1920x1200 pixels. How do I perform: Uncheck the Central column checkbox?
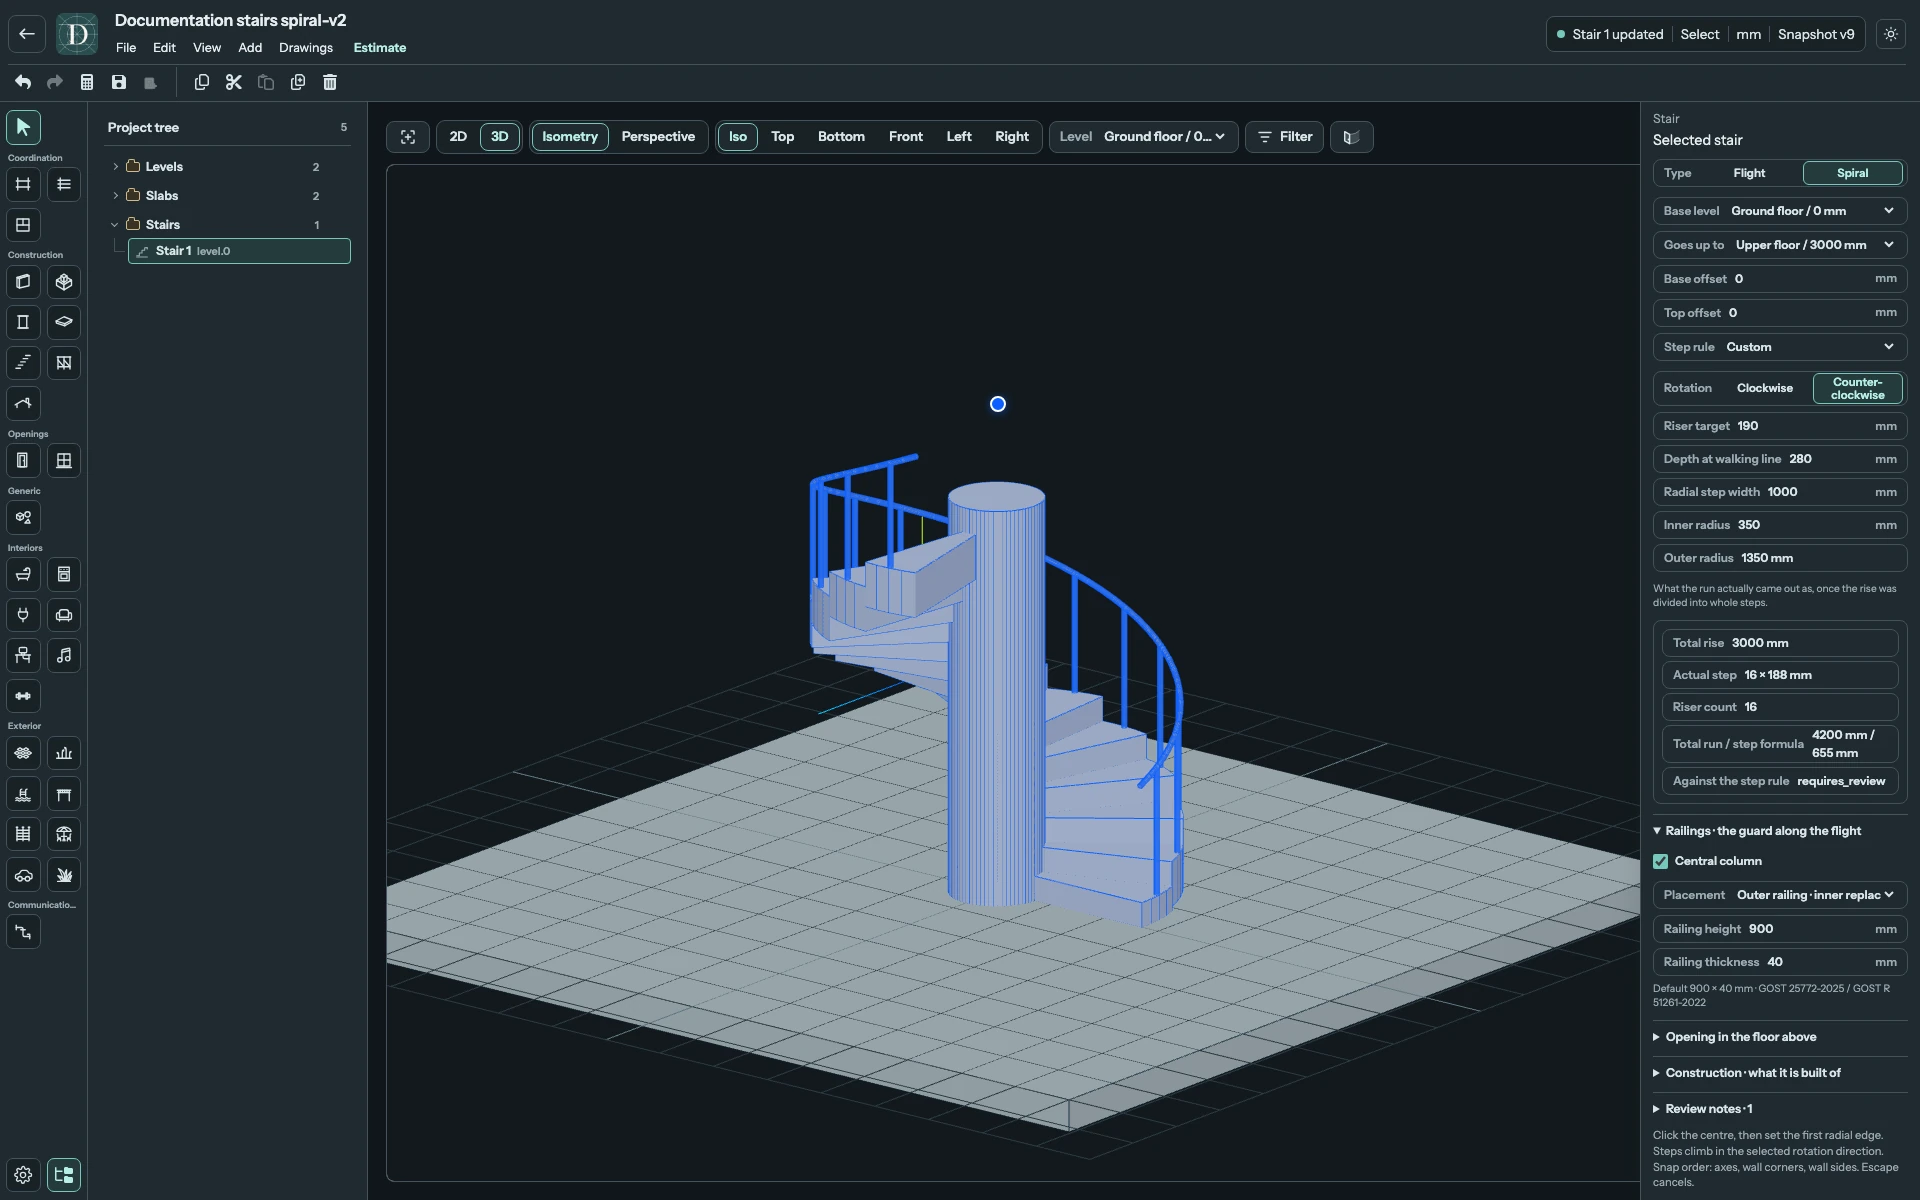point(1661,861)
